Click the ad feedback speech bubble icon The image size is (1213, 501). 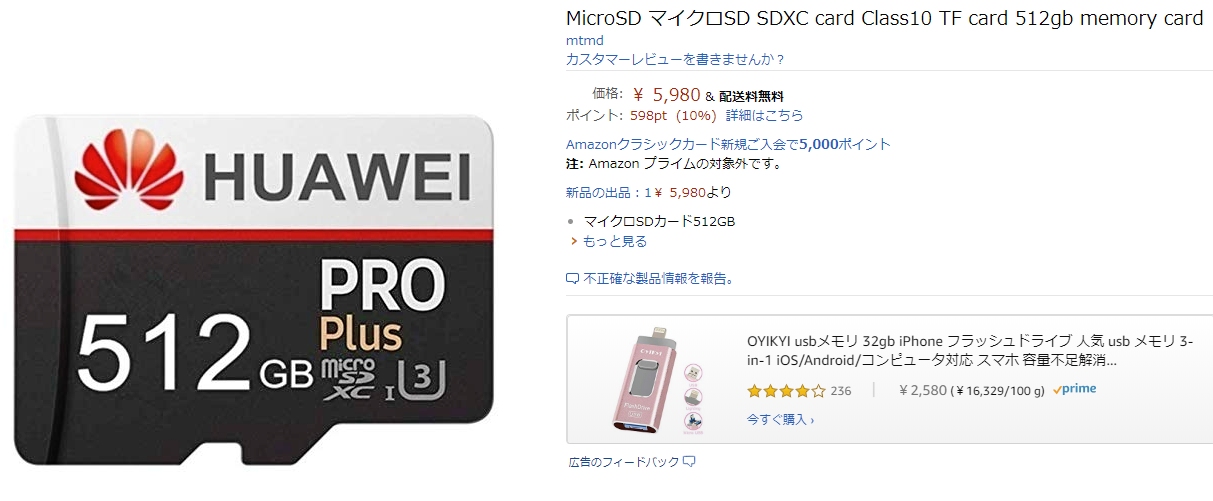click(x=689, y=462)
